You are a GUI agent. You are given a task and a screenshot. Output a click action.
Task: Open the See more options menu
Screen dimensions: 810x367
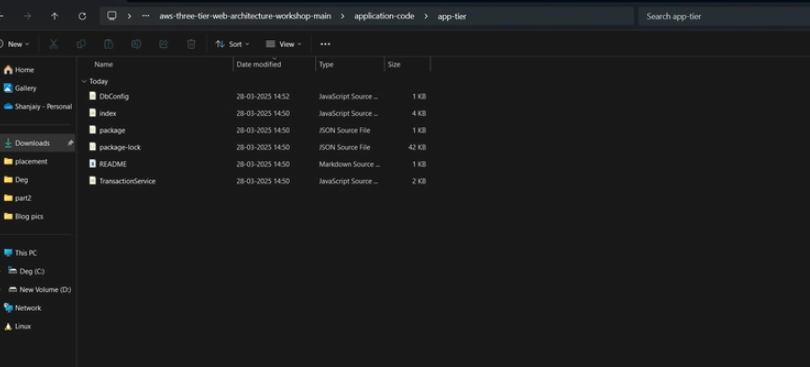[x=325, y=44]
